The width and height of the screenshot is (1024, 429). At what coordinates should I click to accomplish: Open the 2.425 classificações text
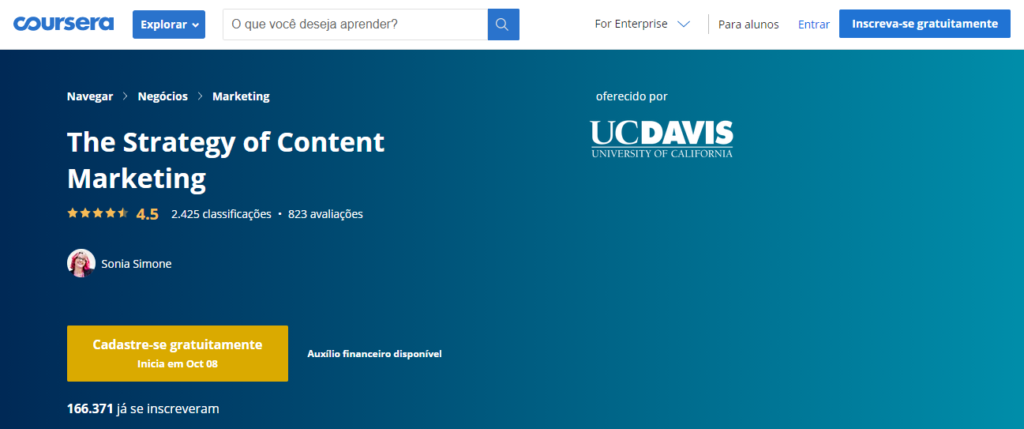coord(221,214)
